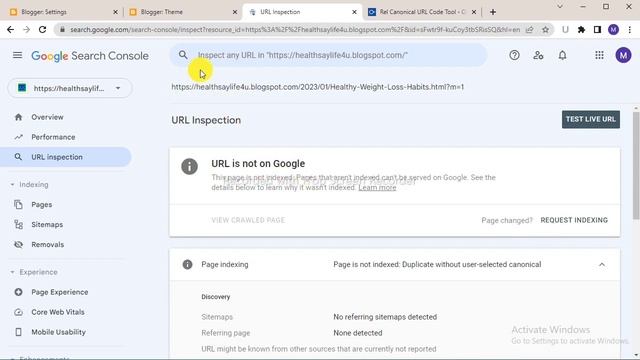Click the search magnifier icon in inspect bar
The height and width of the screenshot is (360, 640).
point(183,55)
